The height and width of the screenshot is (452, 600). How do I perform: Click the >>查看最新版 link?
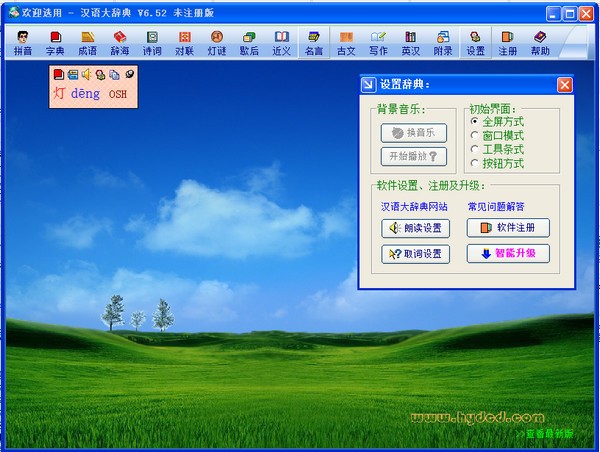pos(545,434)
